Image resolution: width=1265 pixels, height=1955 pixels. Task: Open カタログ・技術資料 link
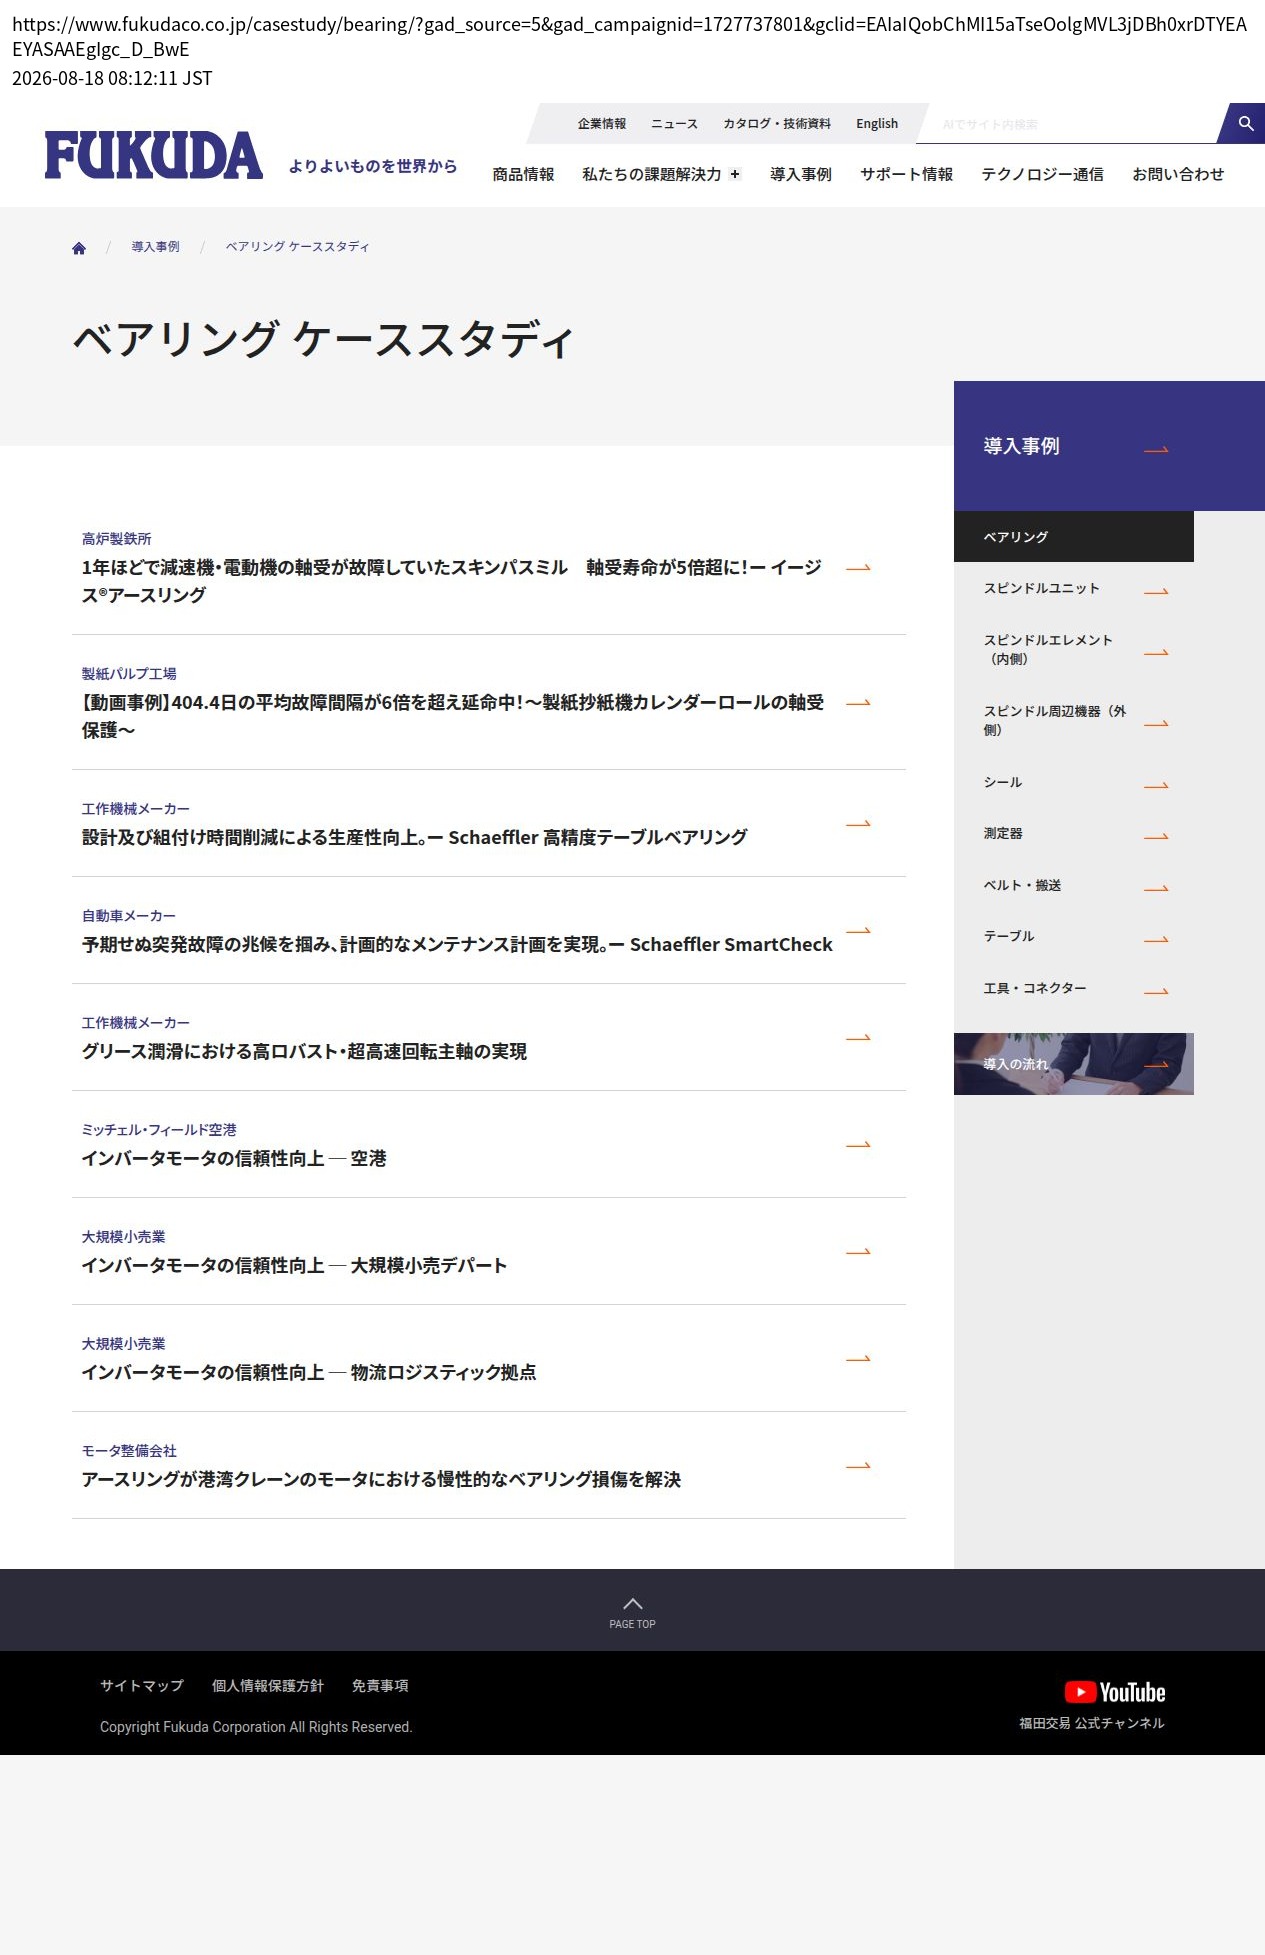click(777, 124)
